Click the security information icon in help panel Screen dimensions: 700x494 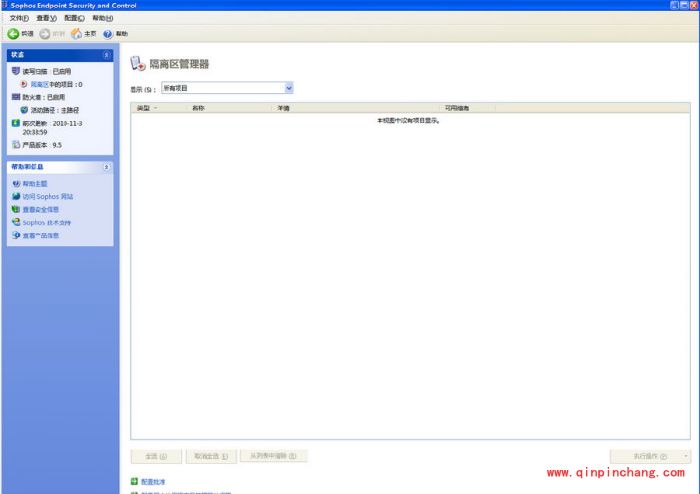[x=16, y=209]
